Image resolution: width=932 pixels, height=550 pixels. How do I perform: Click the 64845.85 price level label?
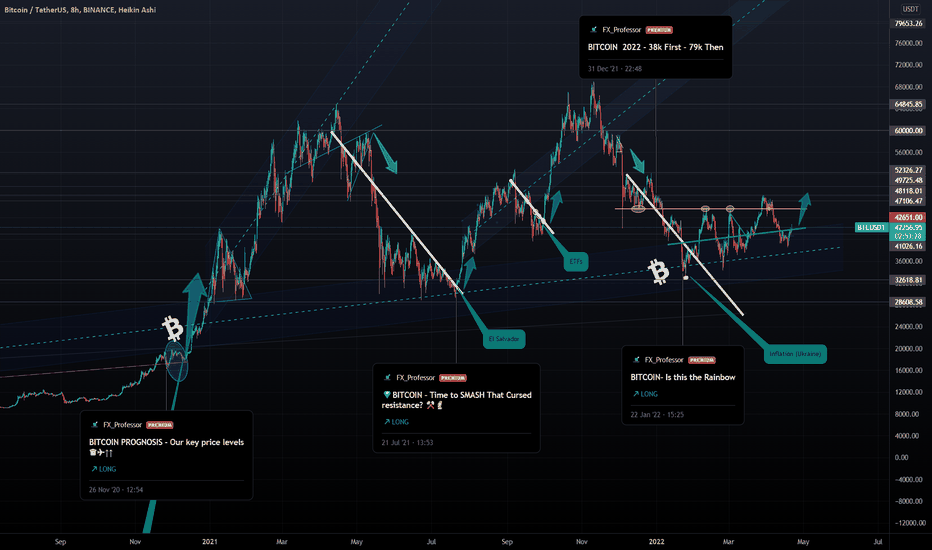coord(908,105)
